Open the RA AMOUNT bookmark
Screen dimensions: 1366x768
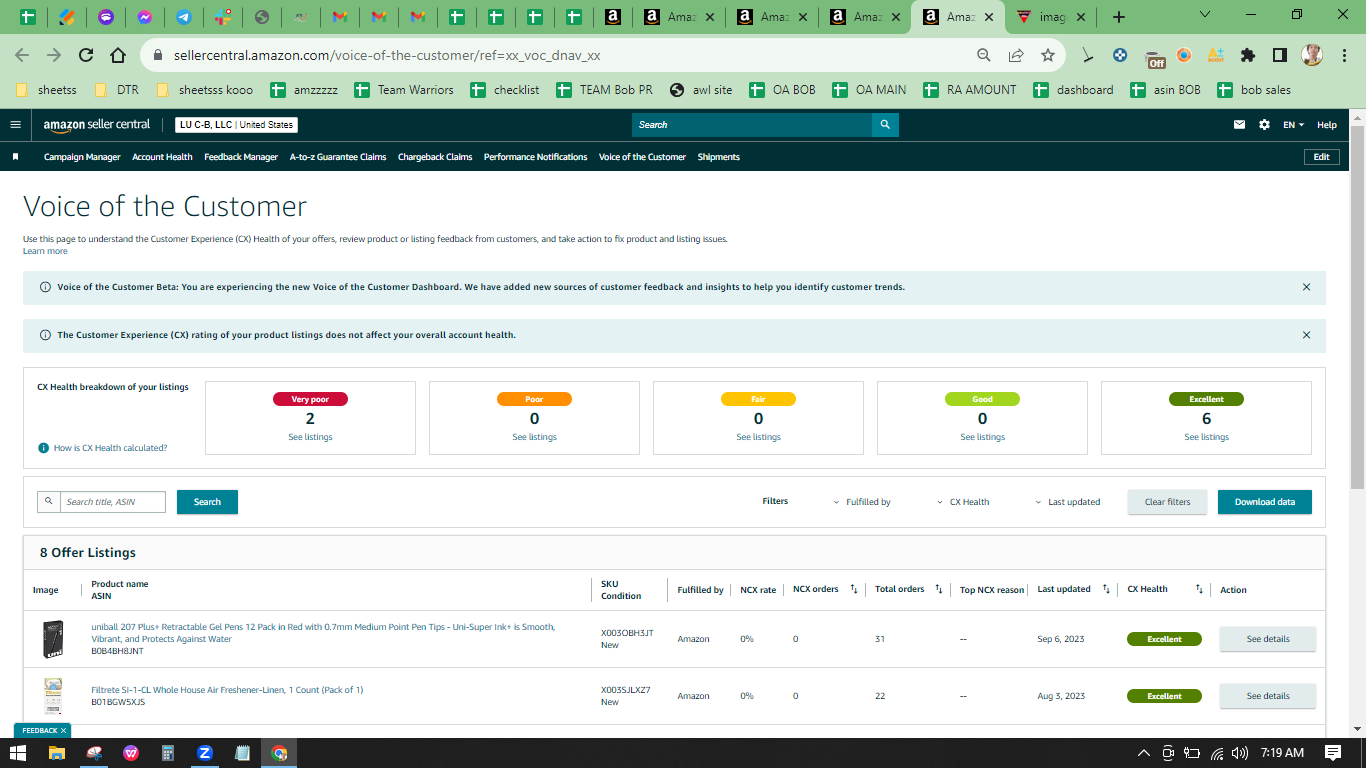[970, 90]
